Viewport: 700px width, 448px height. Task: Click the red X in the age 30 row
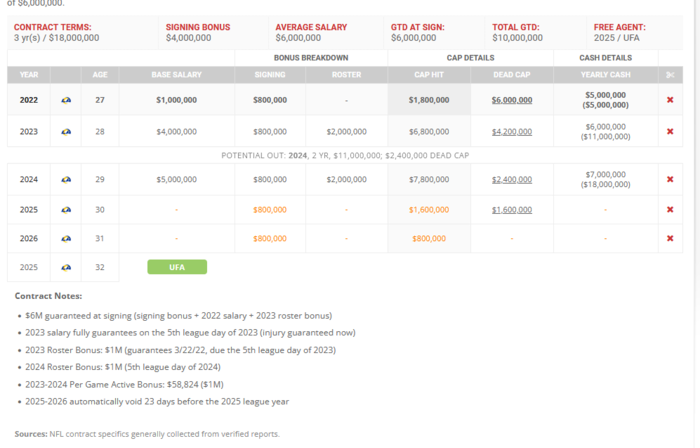point(670,210)
